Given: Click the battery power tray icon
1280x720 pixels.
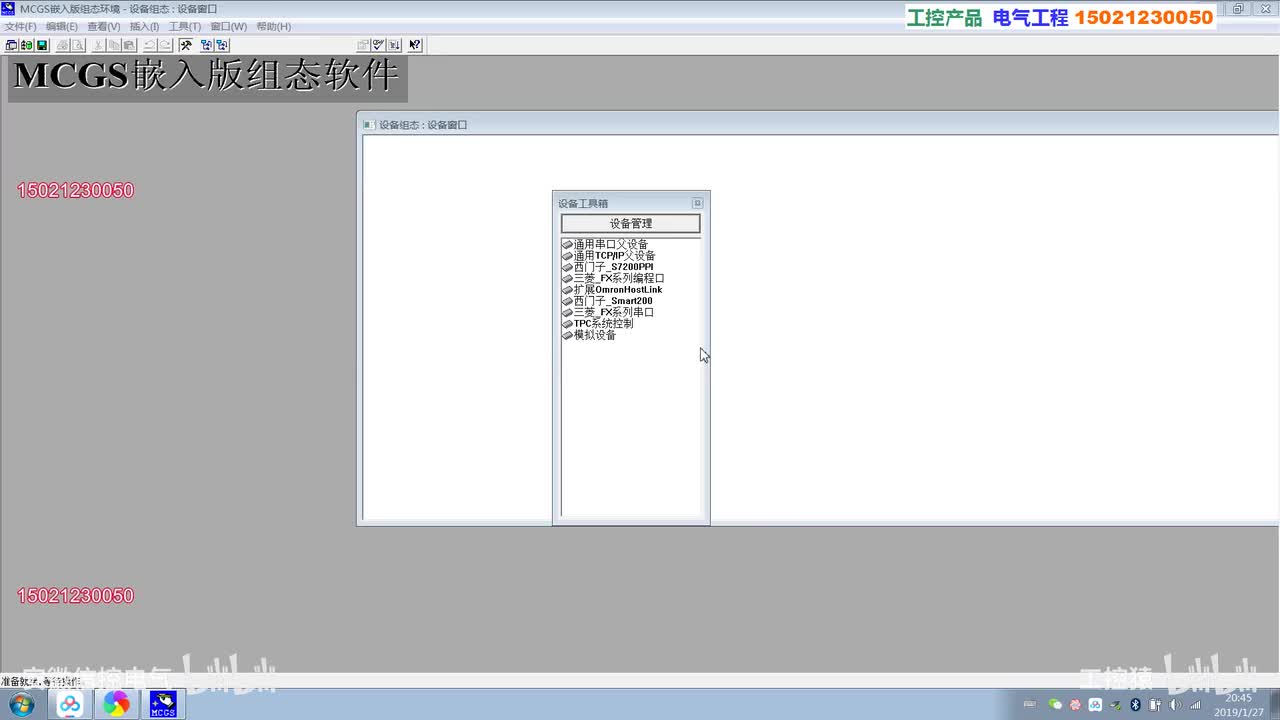Looking at the screenshot, I should coord(1155,705).
